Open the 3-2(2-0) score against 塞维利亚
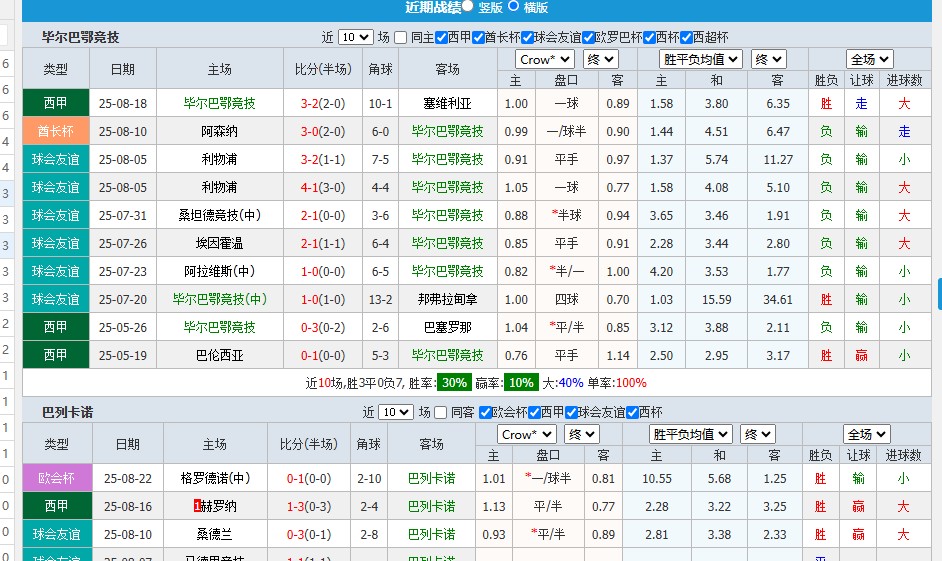This screenshot has width=942, height=561. tap(323, 103)
